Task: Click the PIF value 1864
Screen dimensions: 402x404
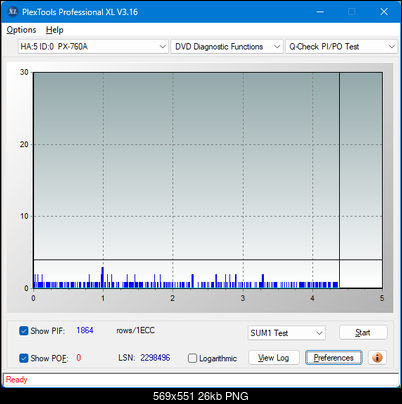Action: pyautogui.click(x=85, y=330)
